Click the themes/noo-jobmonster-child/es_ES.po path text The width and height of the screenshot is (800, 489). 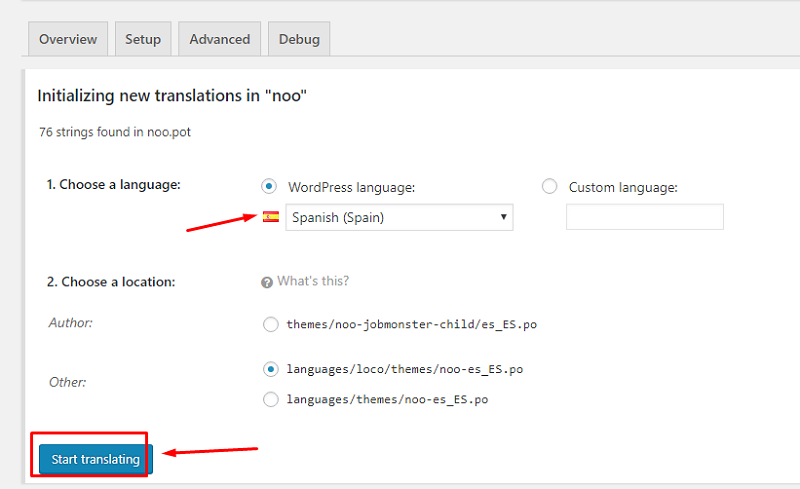pyautogui.click(x=412, y=324)
